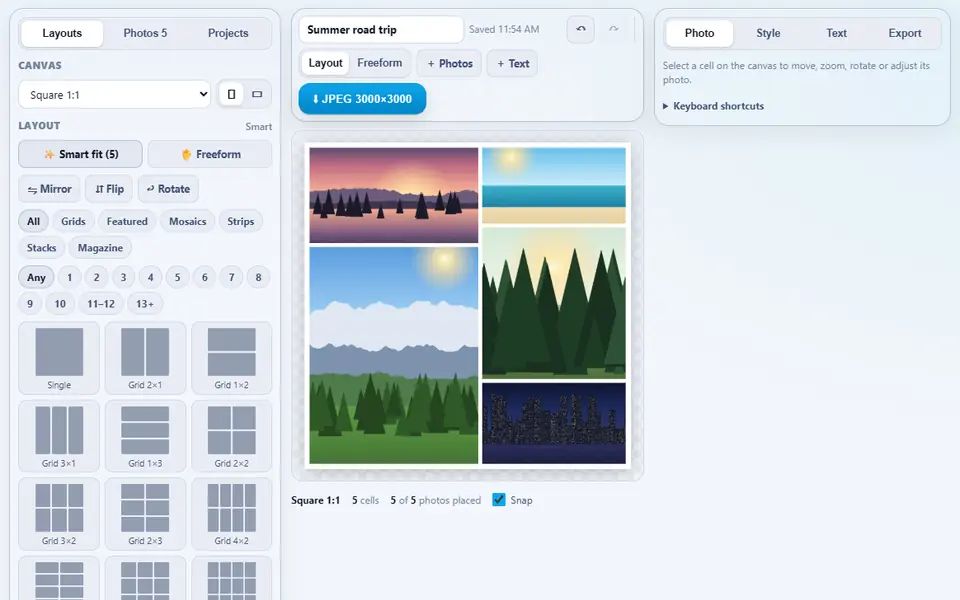Apply Smart fit (5) layout
The image size is (960, 600).
tap(80, 154)
